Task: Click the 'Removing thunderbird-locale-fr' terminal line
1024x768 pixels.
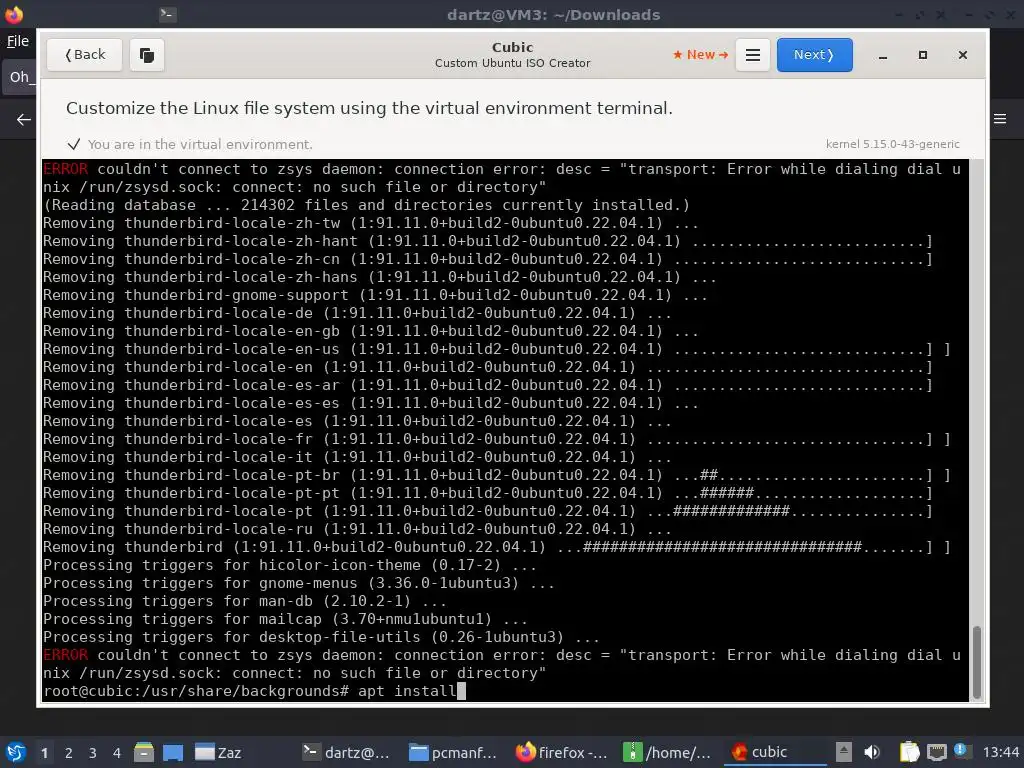Action: pos(496,439)
